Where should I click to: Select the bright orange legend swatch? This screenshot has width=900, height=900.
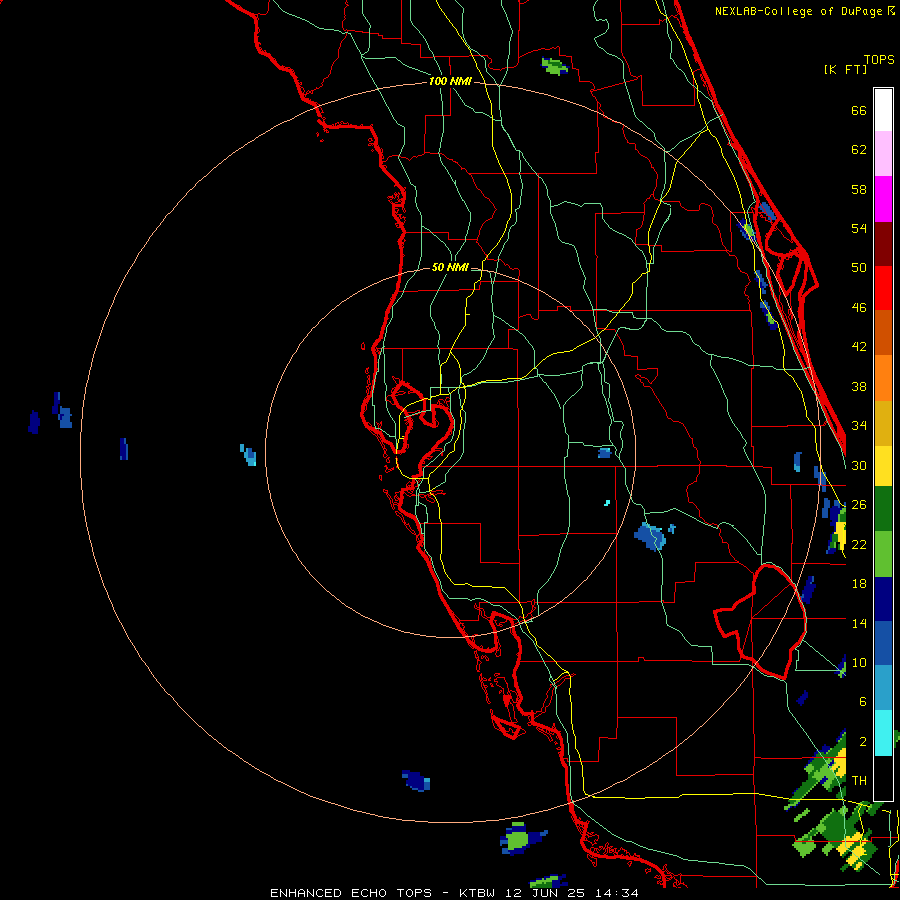(883, 378)
